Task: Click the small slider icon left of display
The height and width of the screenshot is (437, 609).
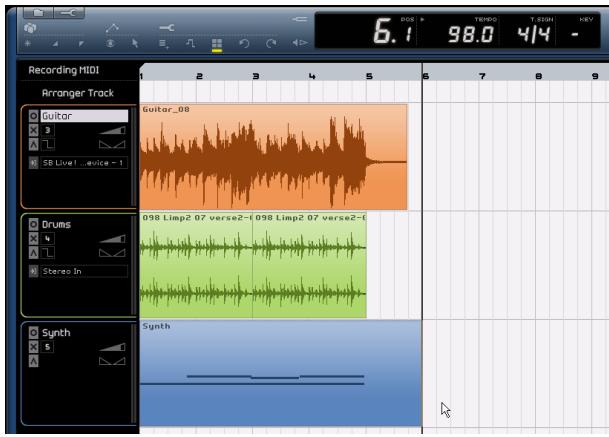Action: pyautogui.click(x=299, y=19)
